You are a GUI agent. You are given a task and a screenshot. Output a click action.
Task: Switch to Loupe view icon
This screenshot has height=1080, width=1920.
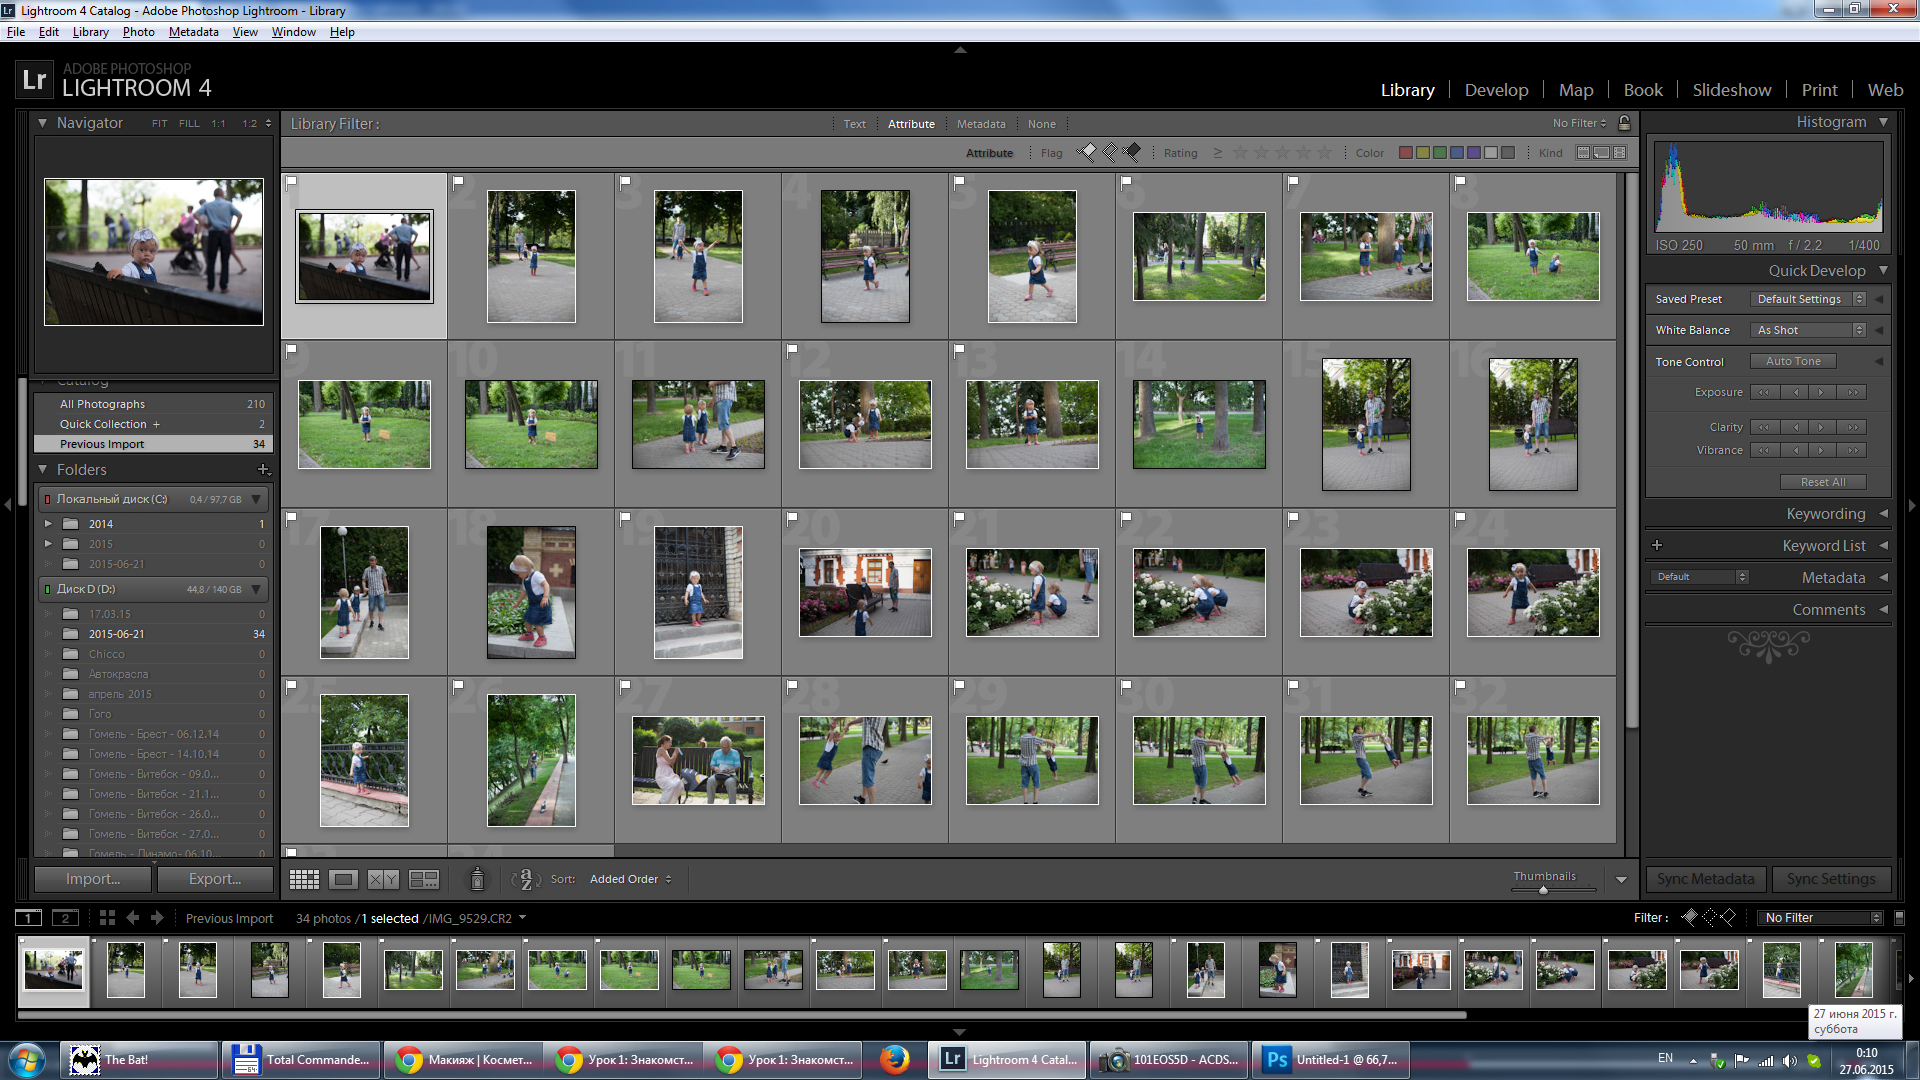coord(343,879)
